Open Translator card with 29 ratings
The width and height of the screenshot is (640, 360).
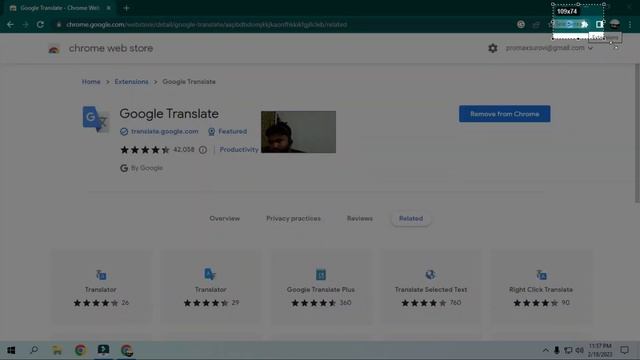(211, 287)
